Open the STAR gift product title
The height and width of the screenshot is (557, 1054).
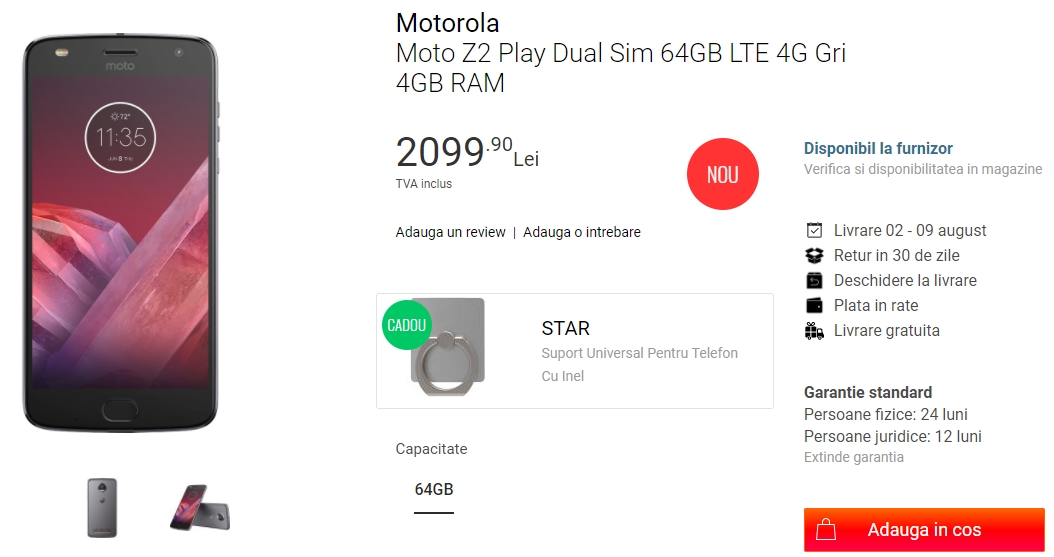(565, 328)
